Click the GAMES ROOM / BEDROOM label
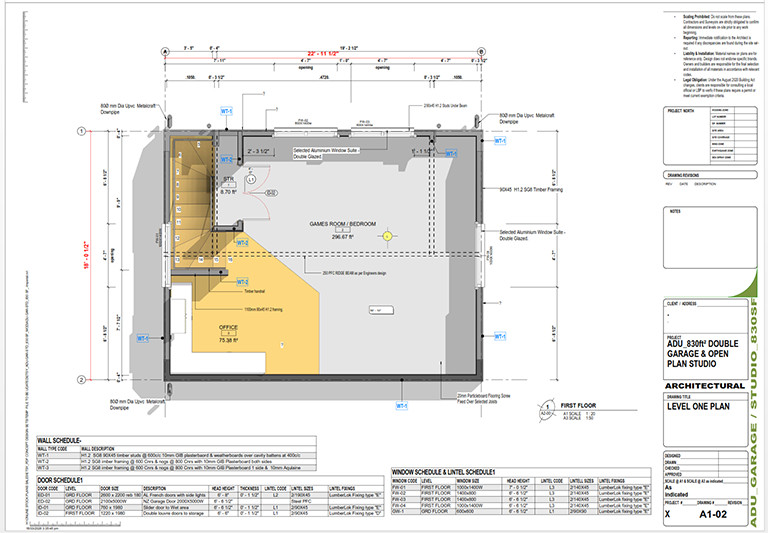Image resolution: width=768 pixels, height=533 pixels. 343,224
